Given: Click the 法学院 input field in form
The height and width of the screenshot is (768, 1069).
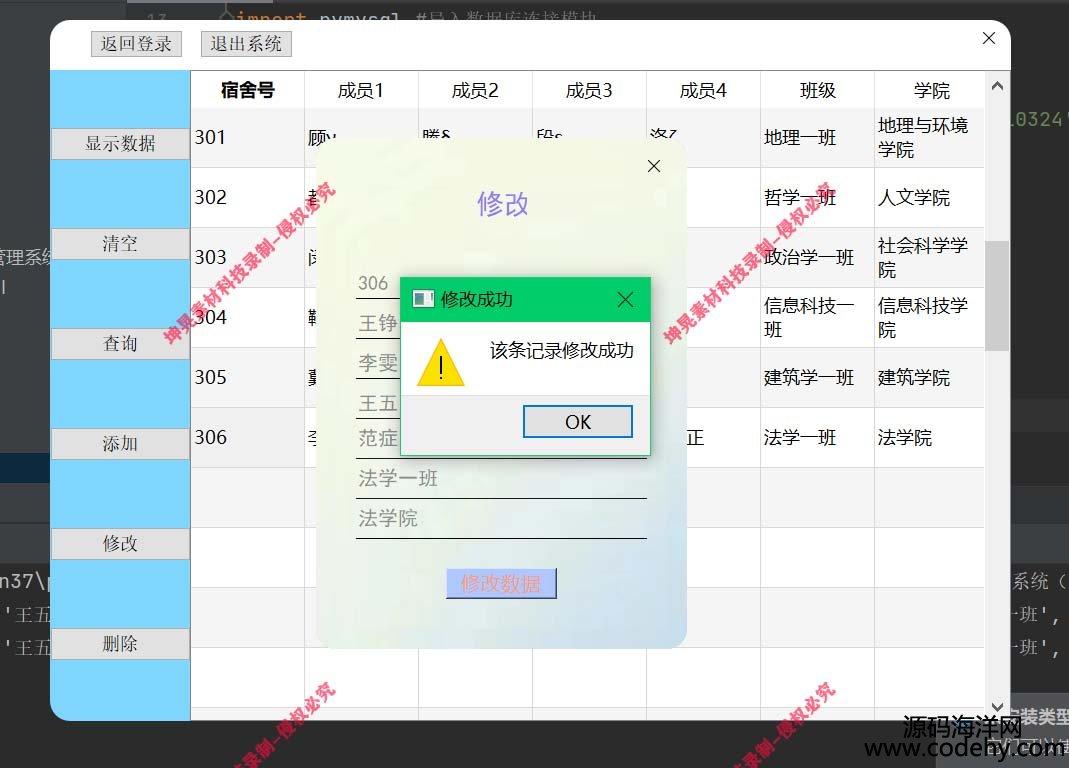Looking at the screenshot, I should (x=500, y=519).
